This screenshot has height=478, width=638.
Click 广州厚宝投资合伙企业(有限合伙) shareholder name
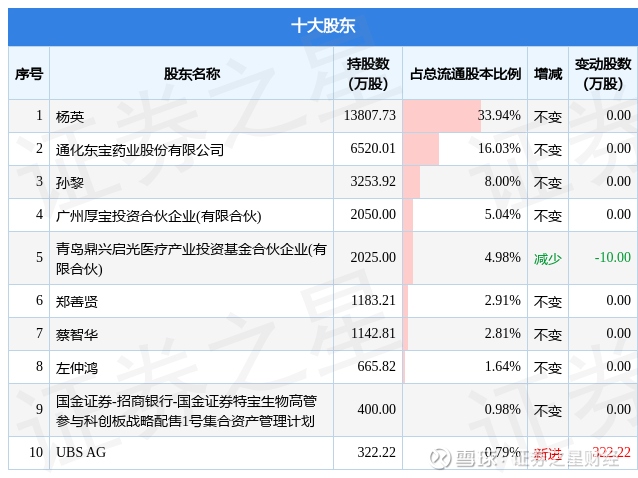click(159, 216)
